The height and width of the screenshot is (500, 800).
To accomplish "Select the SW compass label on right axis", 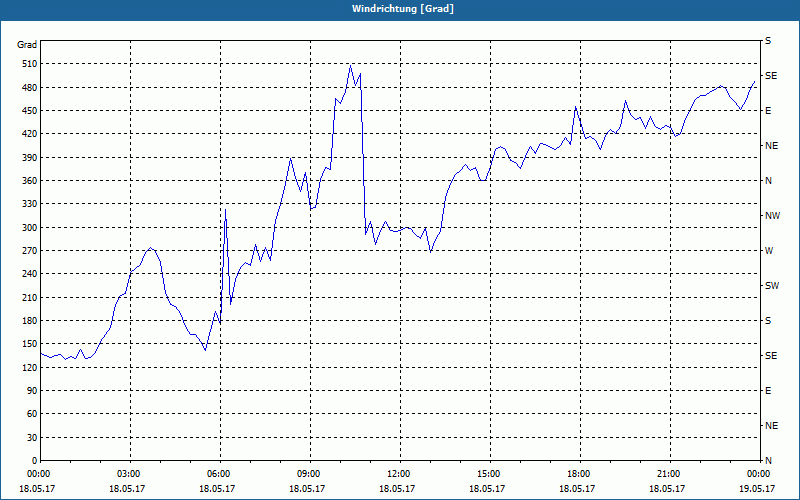I will click(772, 286).
